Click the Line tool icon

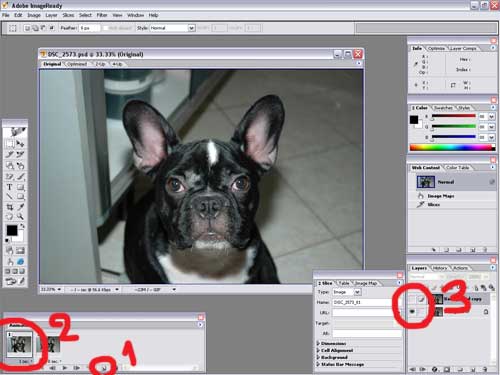pyautogui.click(x=10, y=197)
